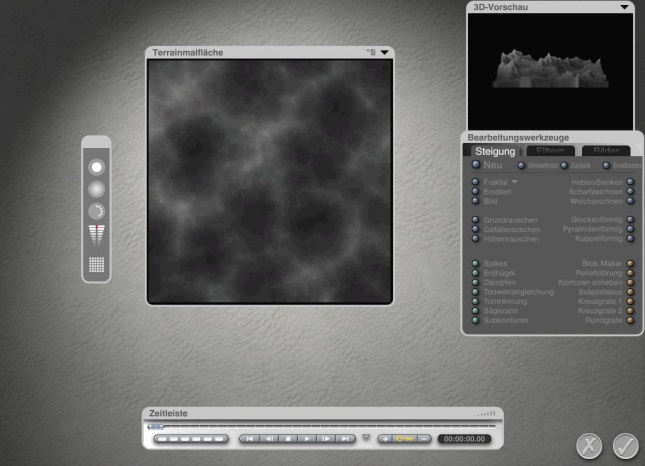This screenshot has height=466, width=645.
Task: Click the Pyramidenförmig orb
Action: tap(630, 229)
